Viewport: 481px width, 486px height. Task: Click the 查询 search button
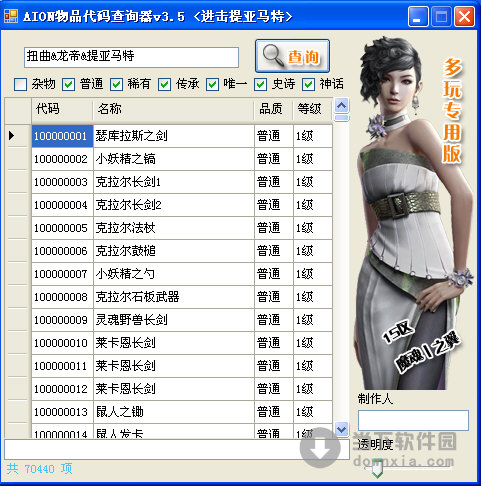pyautogui.click(x=292, y=56)
